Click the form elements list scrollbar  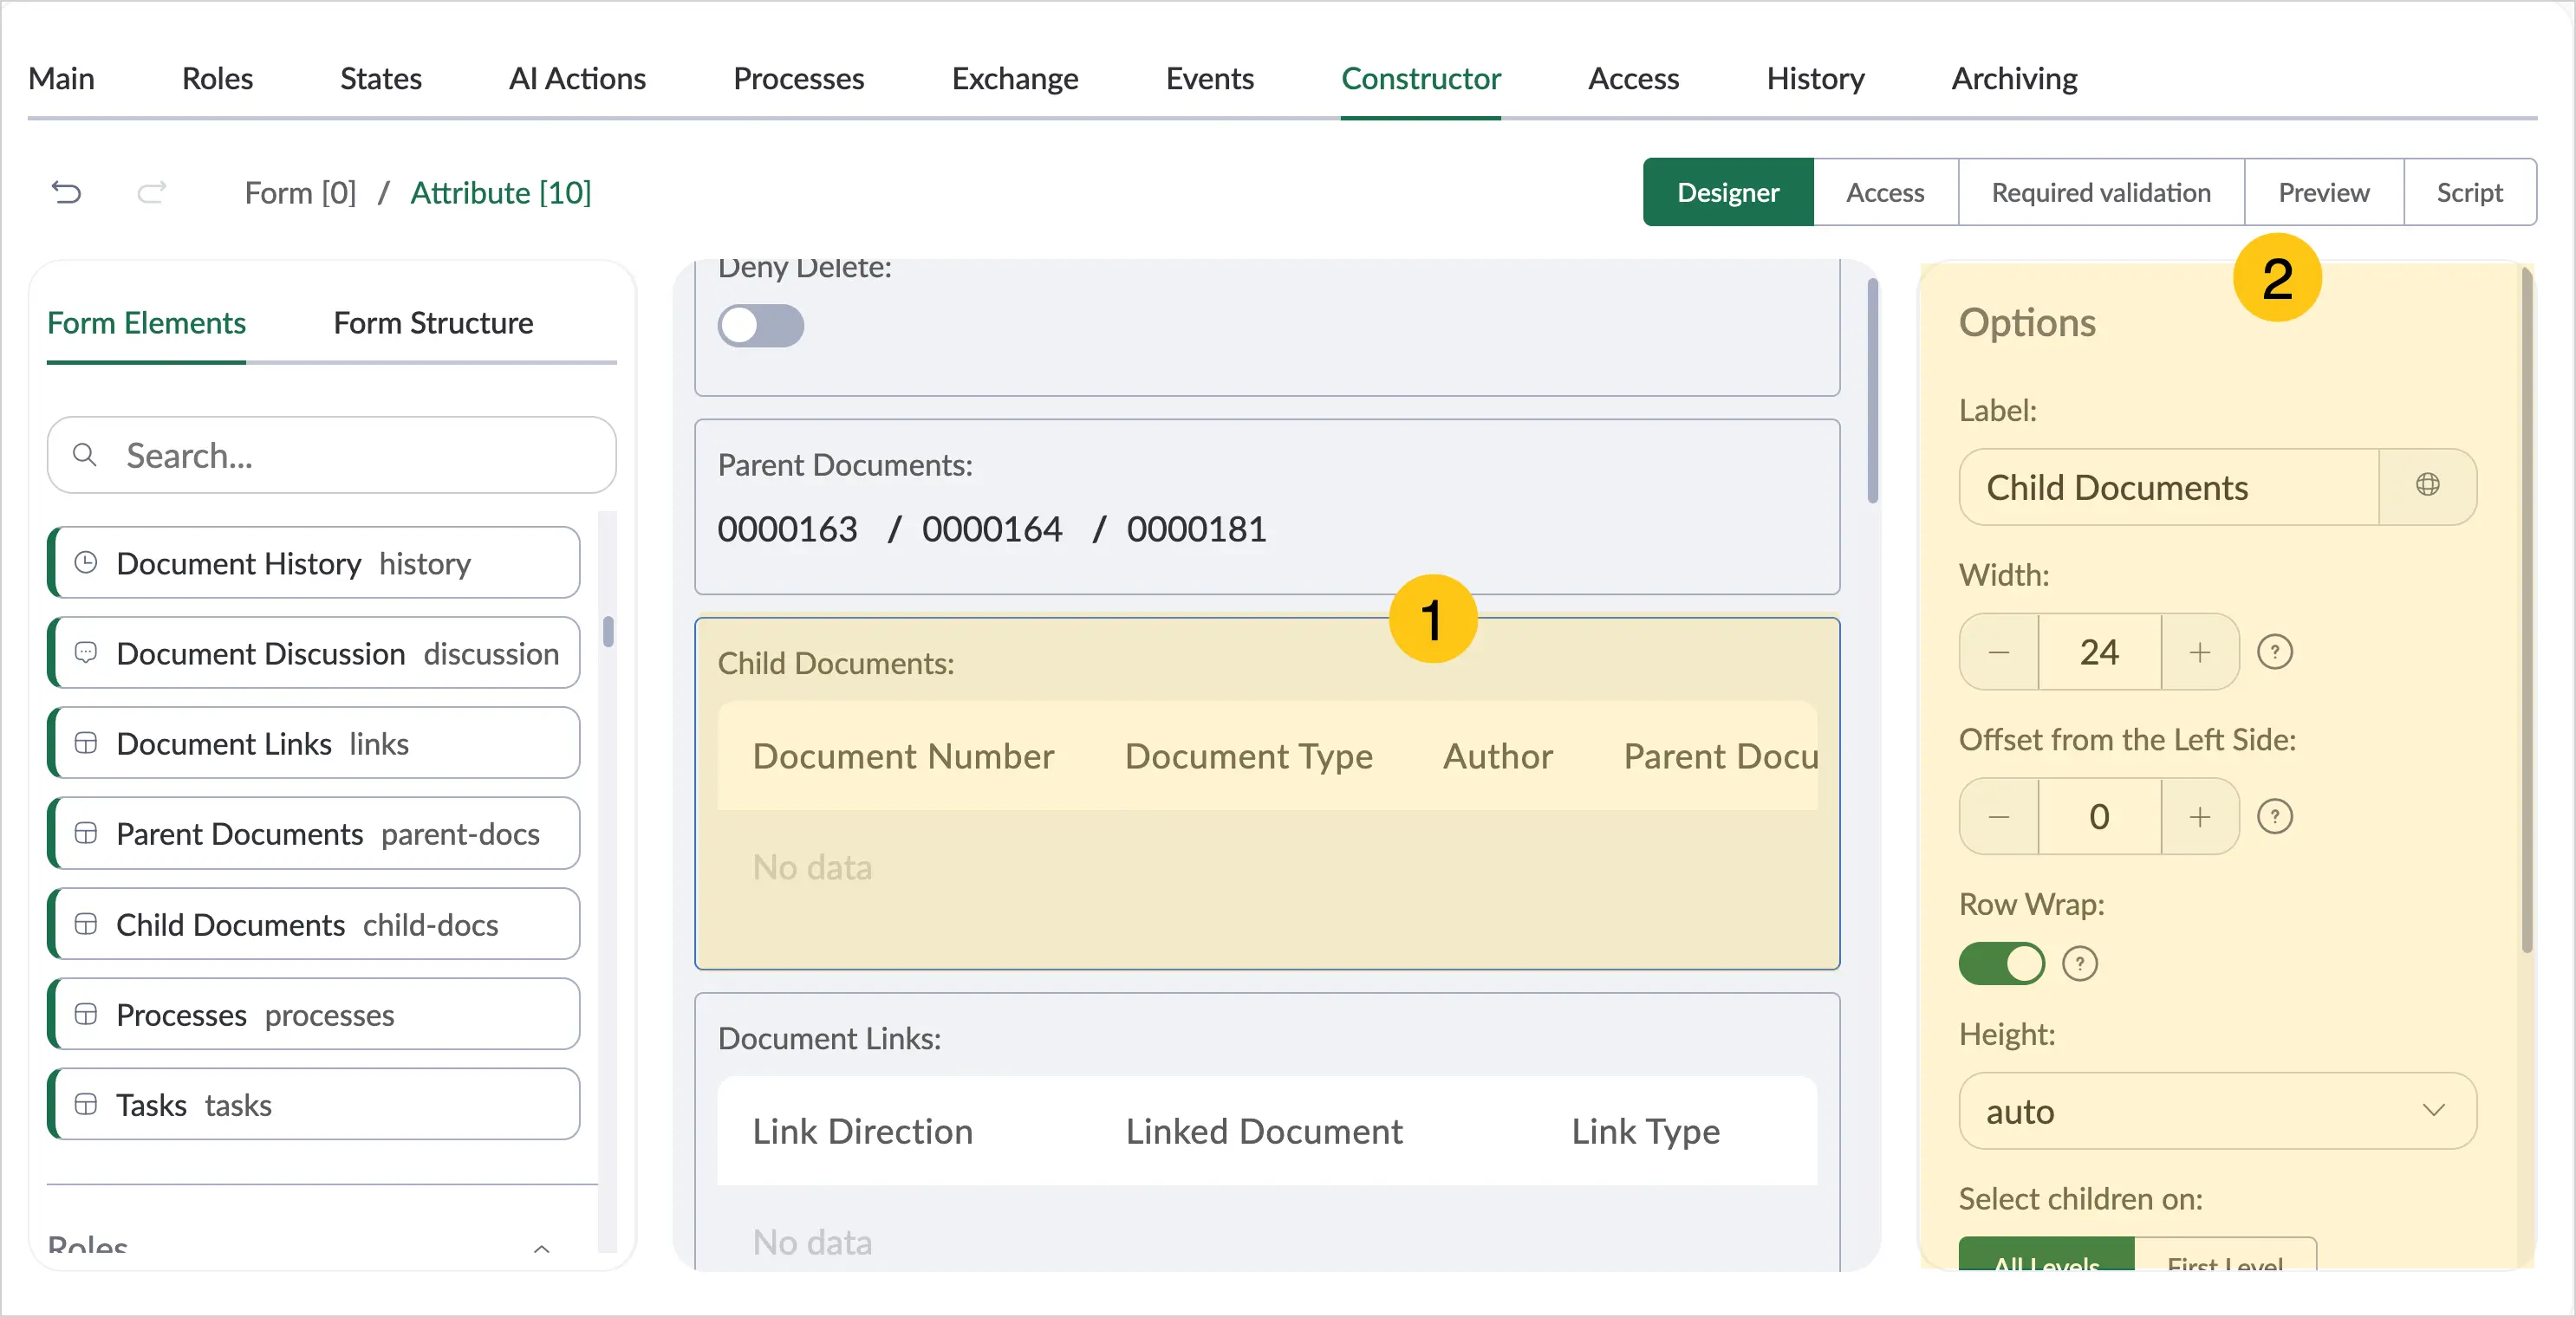click(608, 631)
